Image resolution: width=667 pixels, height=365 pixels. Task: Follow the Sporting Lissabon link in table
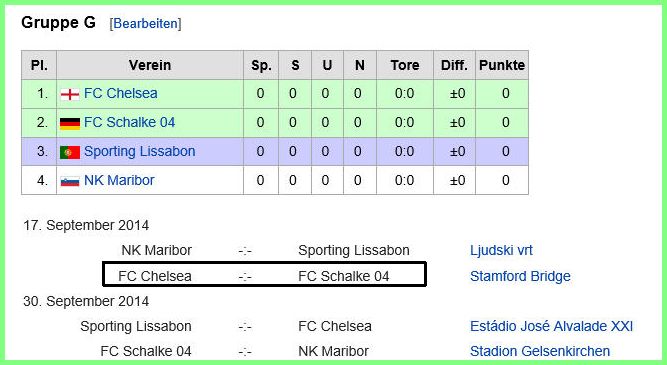[140, 151]
